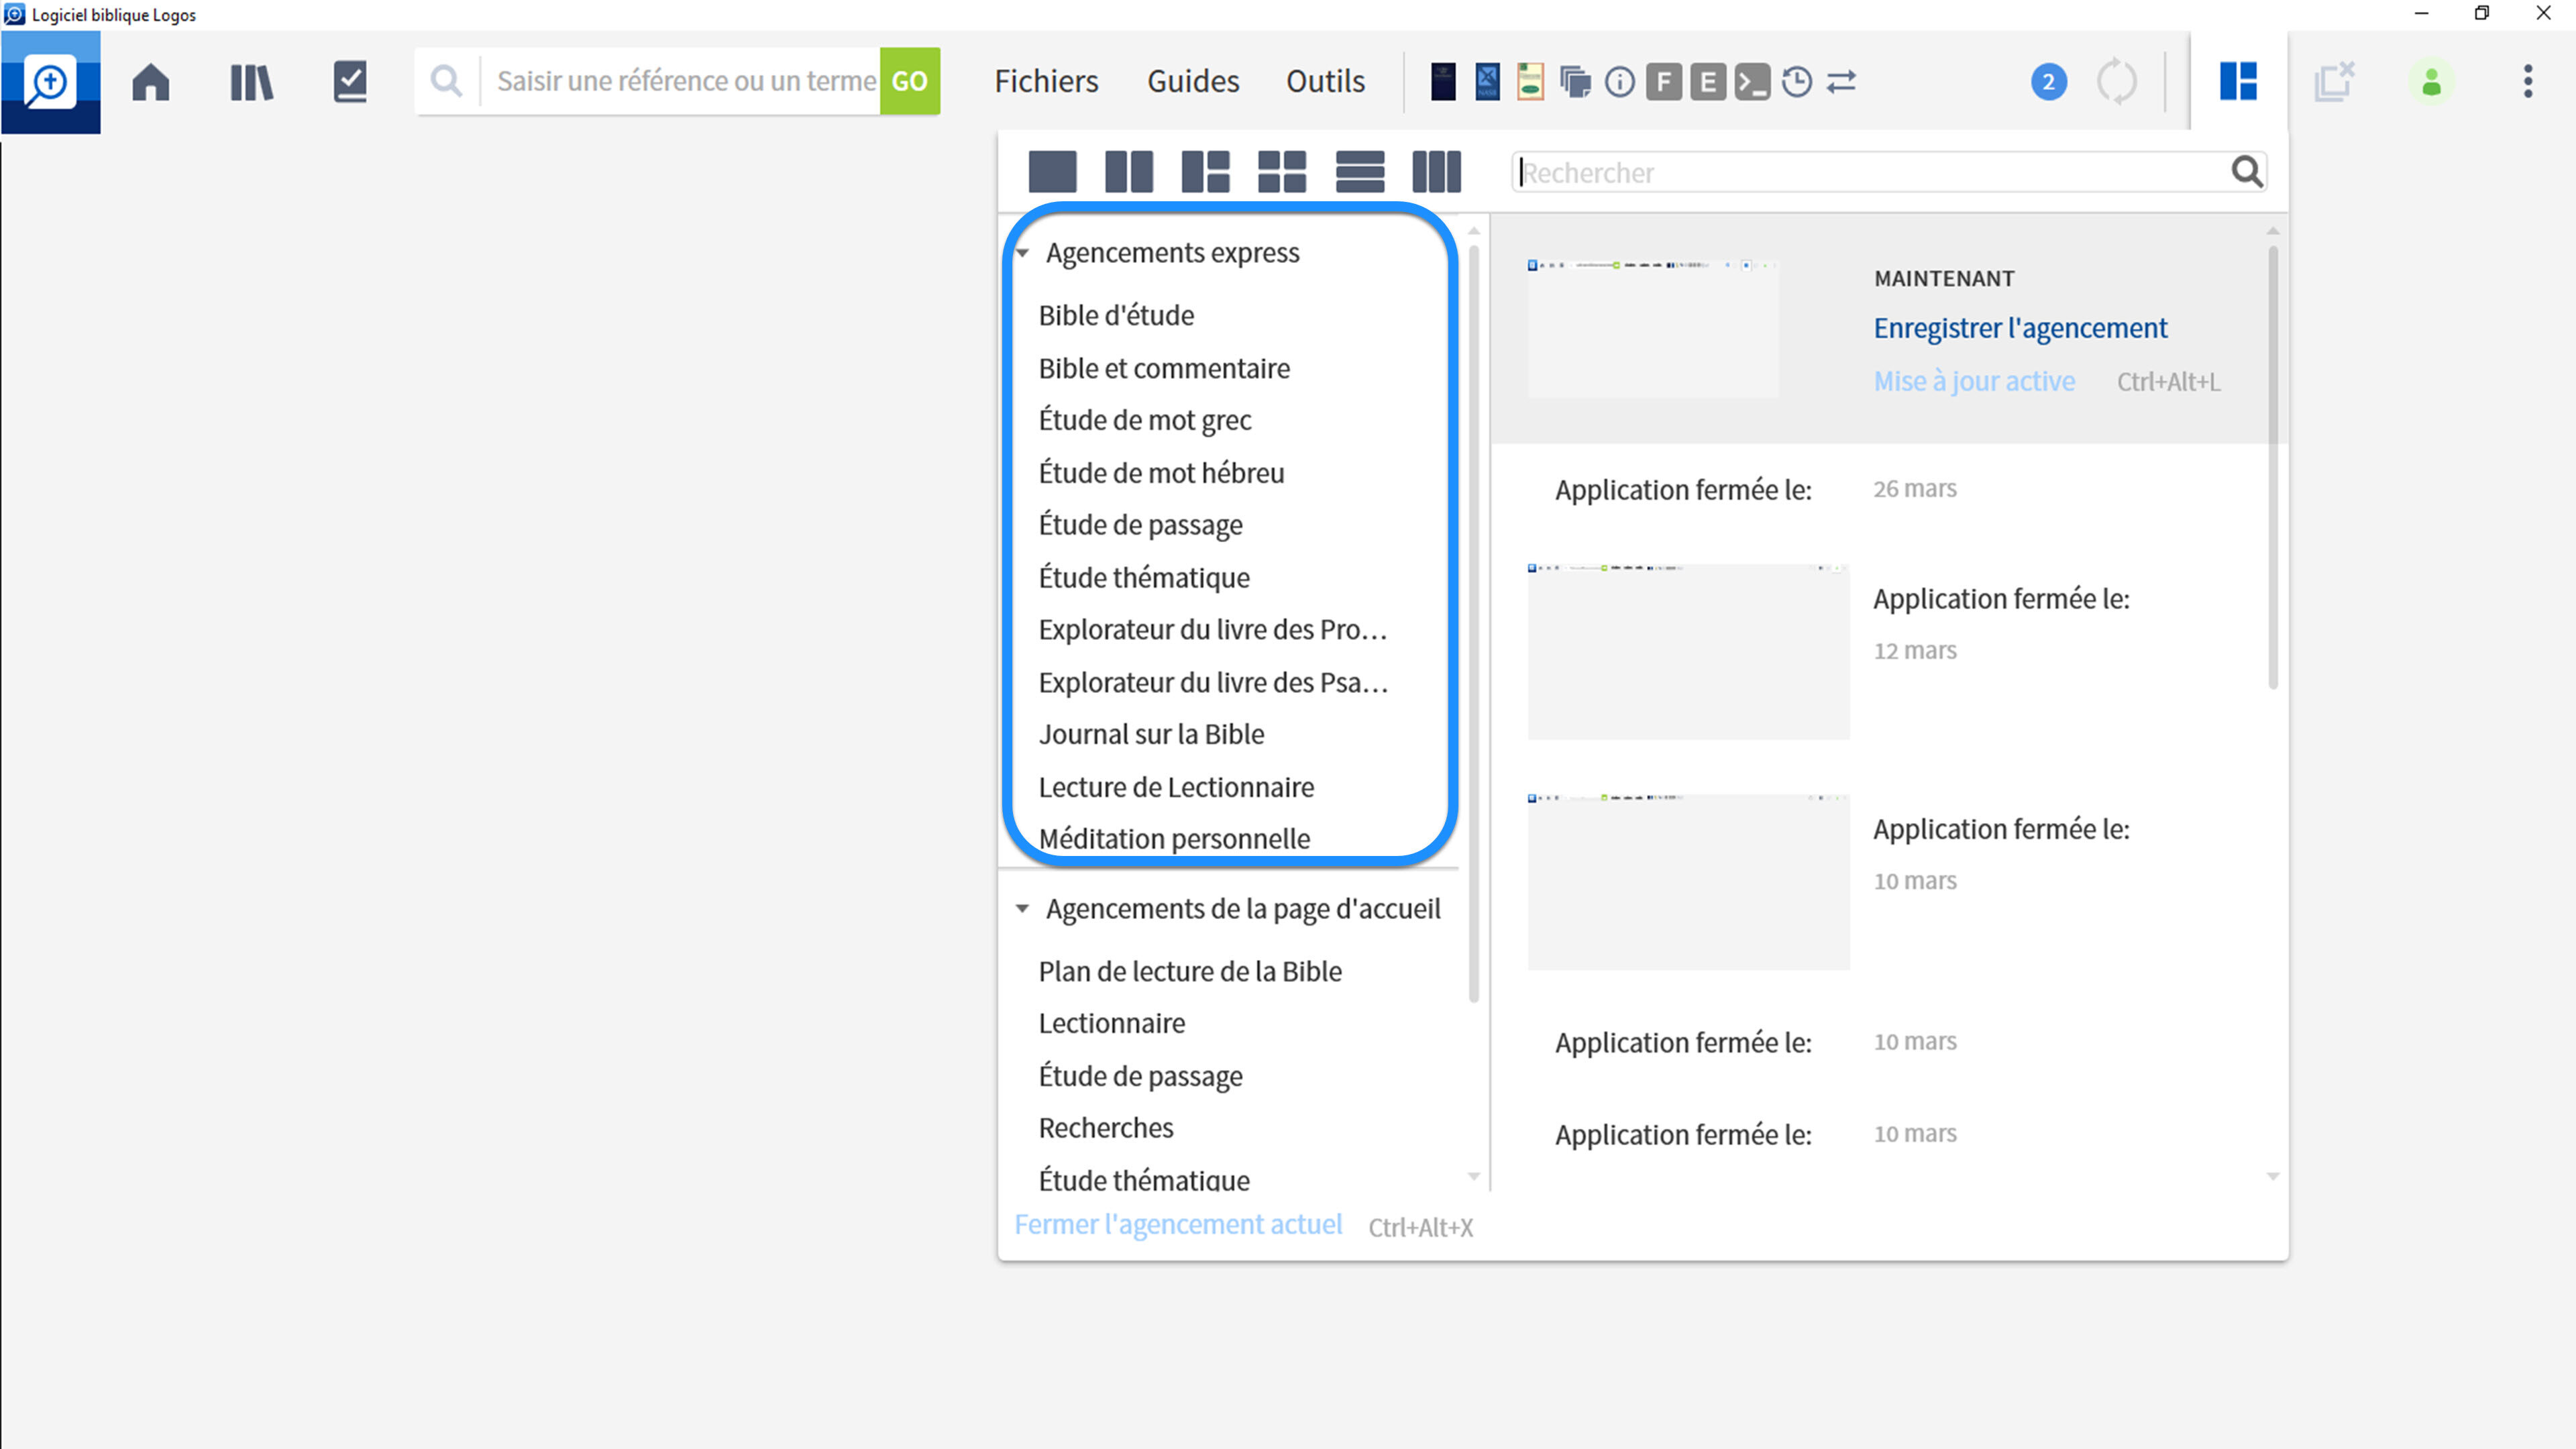Click the left layouts list scrollbar
Screen dimensions: 2576x1449
point(1473,623)
